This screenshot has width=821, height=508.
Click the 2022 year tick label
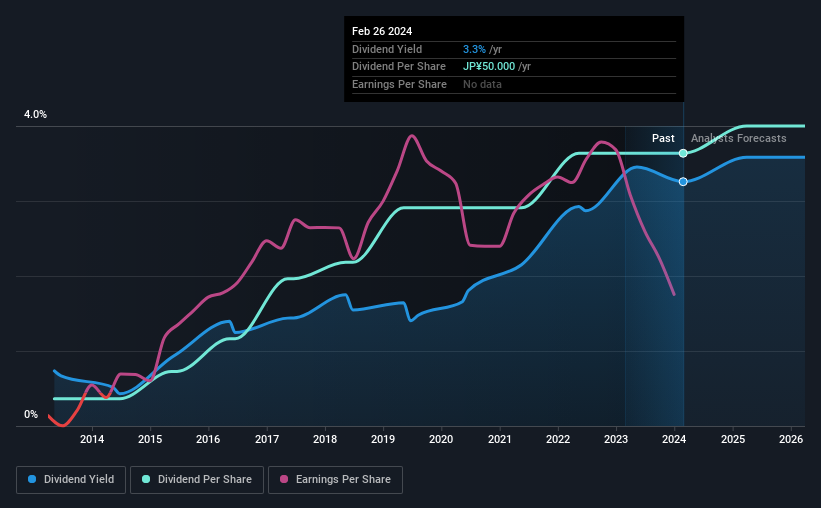pos(558,439)
